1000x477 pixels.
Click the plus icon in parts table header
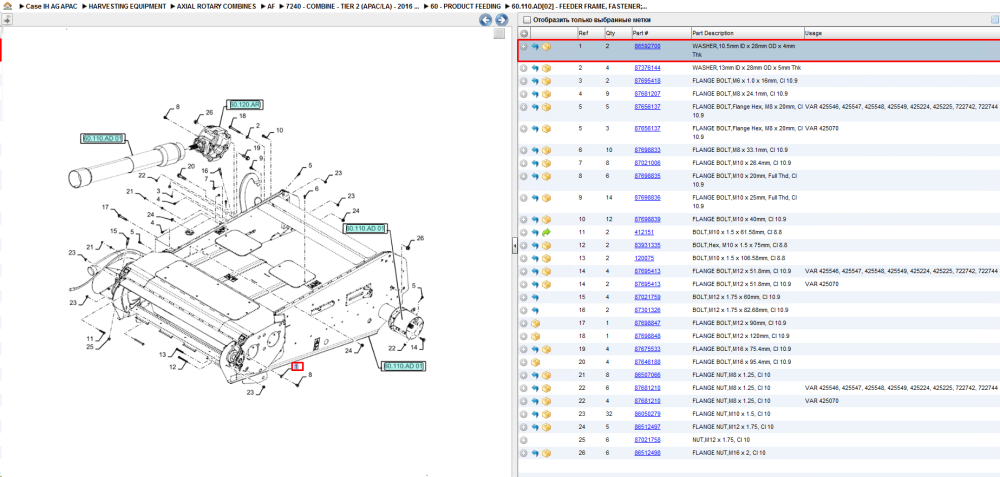pos(524,33)
